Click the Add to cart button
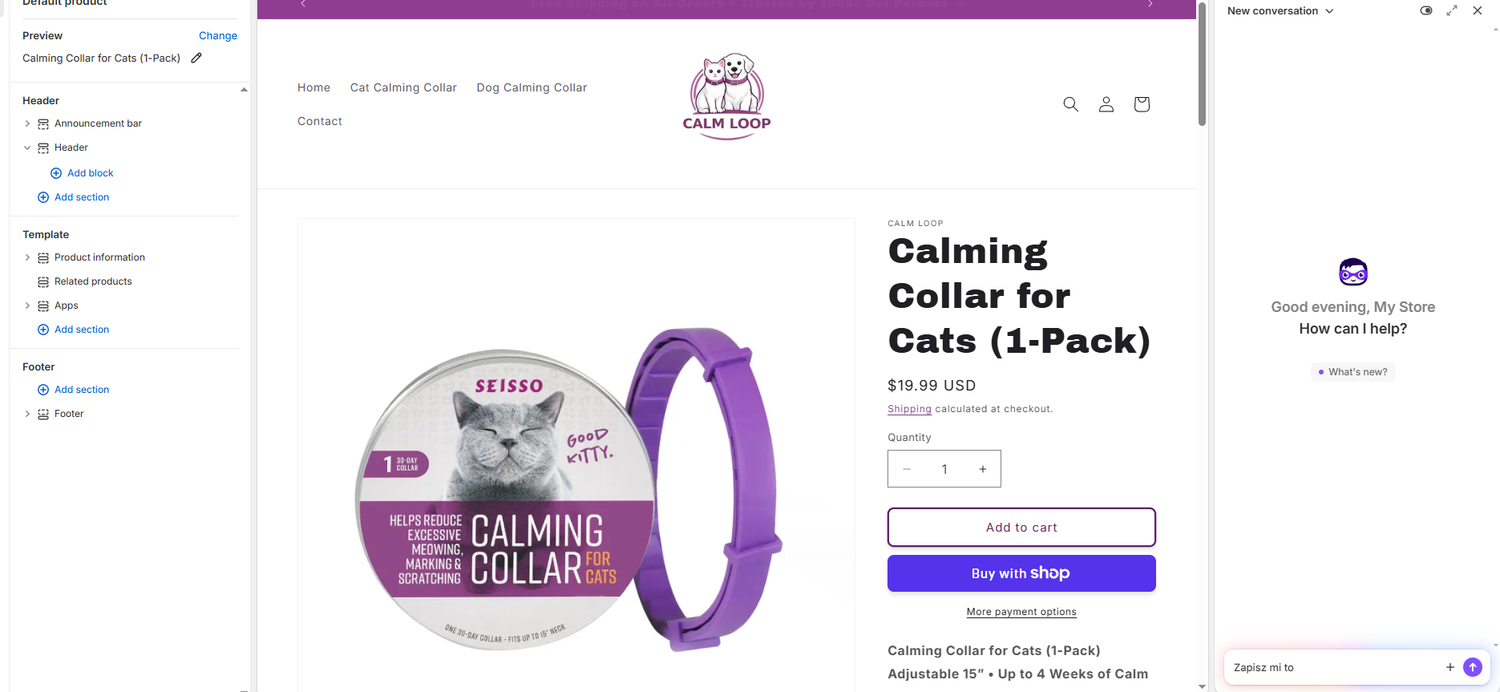 [x=1021, y=527]
